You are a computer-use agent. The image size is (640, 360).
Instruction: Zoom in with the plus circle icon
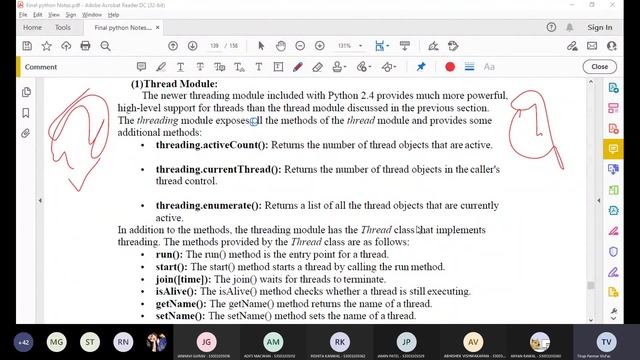[320, 46]
